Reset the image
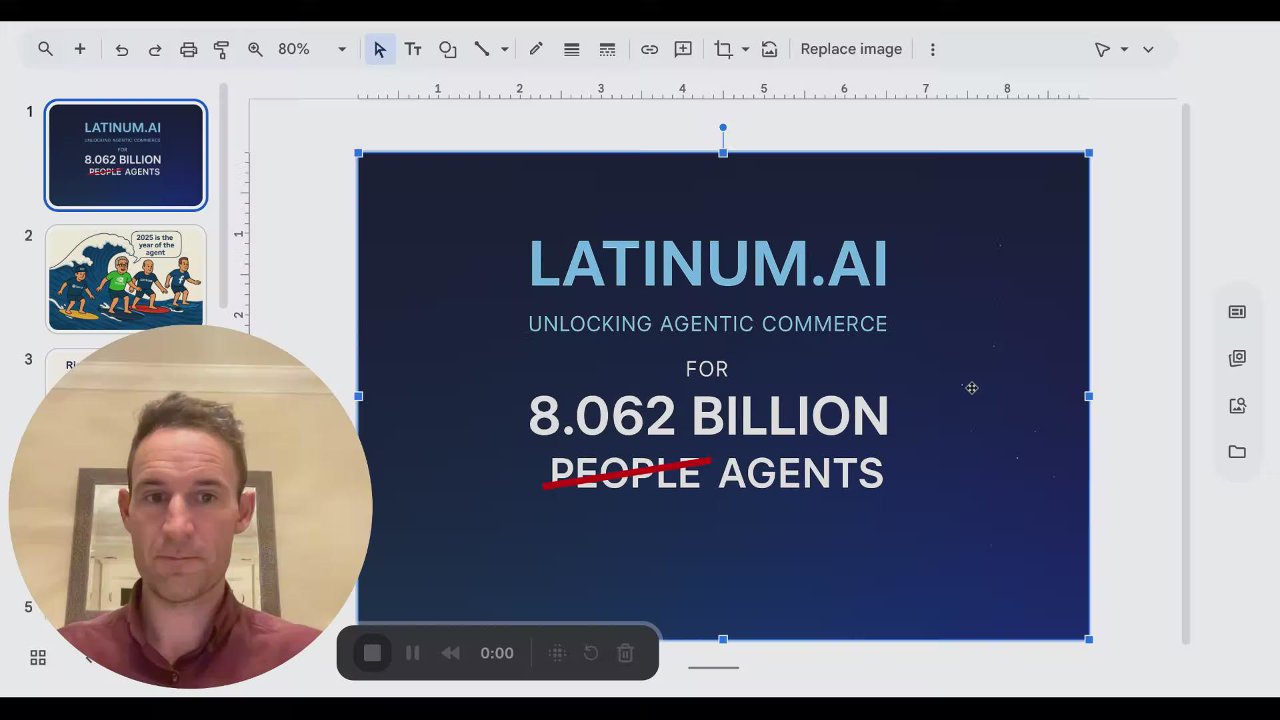Image resolution: width=1280 pixels, height=720 pixels. tap(769, 49)
